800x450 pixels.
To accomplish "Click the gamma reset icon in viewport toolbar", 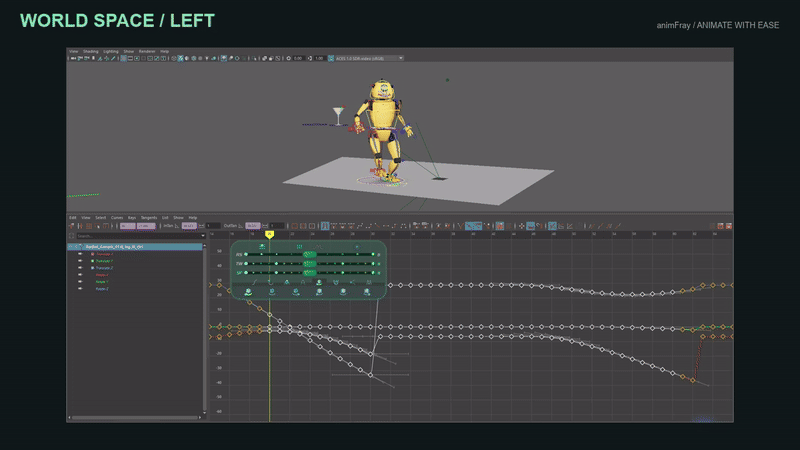I will 310,58.
